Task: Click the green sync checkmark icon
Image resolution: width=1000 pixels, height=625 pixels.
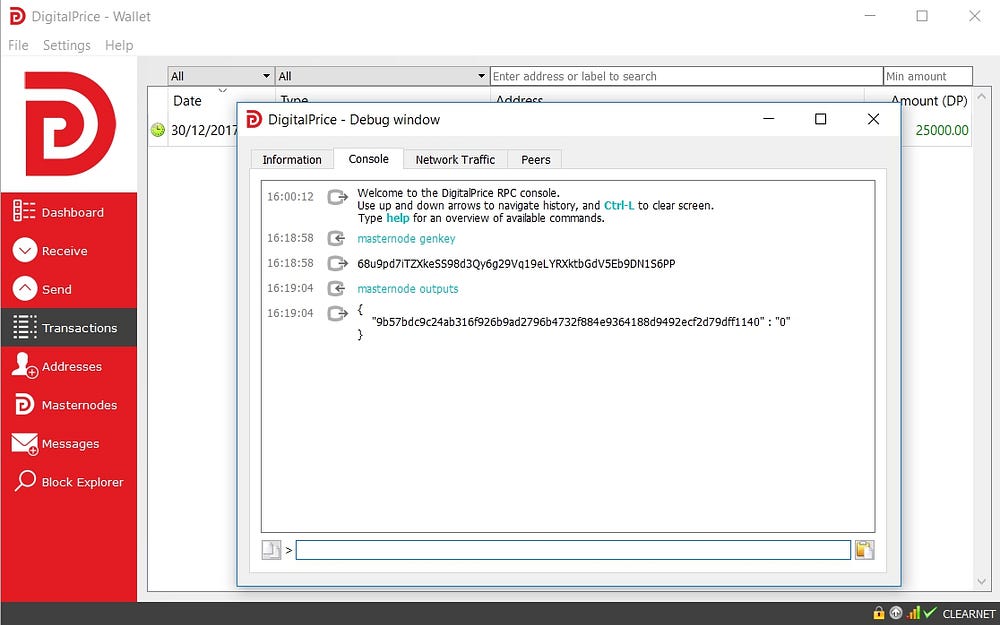Action: [930, 614]
